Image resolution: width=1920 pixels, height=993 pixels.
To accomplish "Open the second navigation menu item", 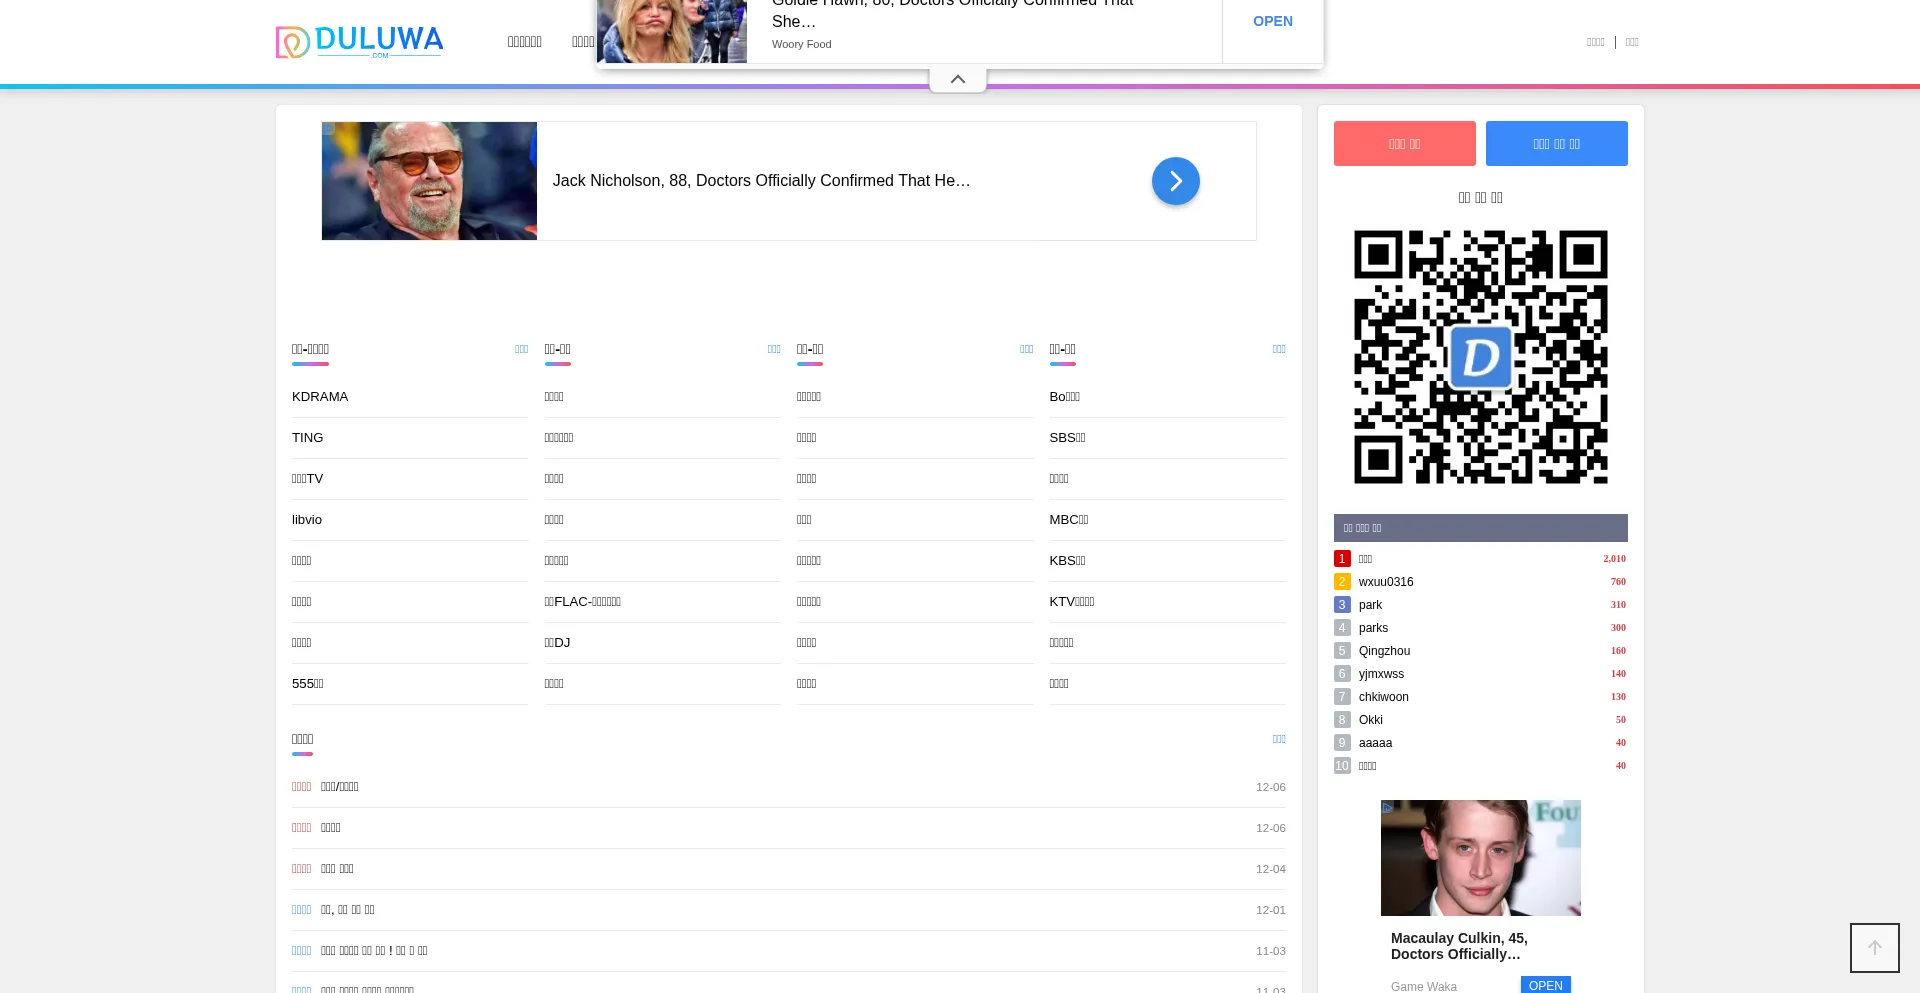I will pos(583,42).
